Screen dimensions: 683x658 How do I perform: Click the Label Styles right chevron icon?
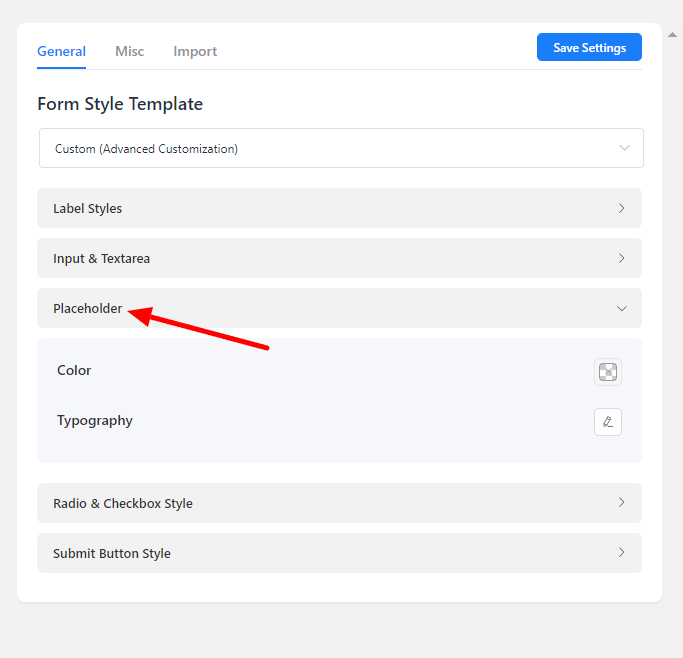coord(621,208)
